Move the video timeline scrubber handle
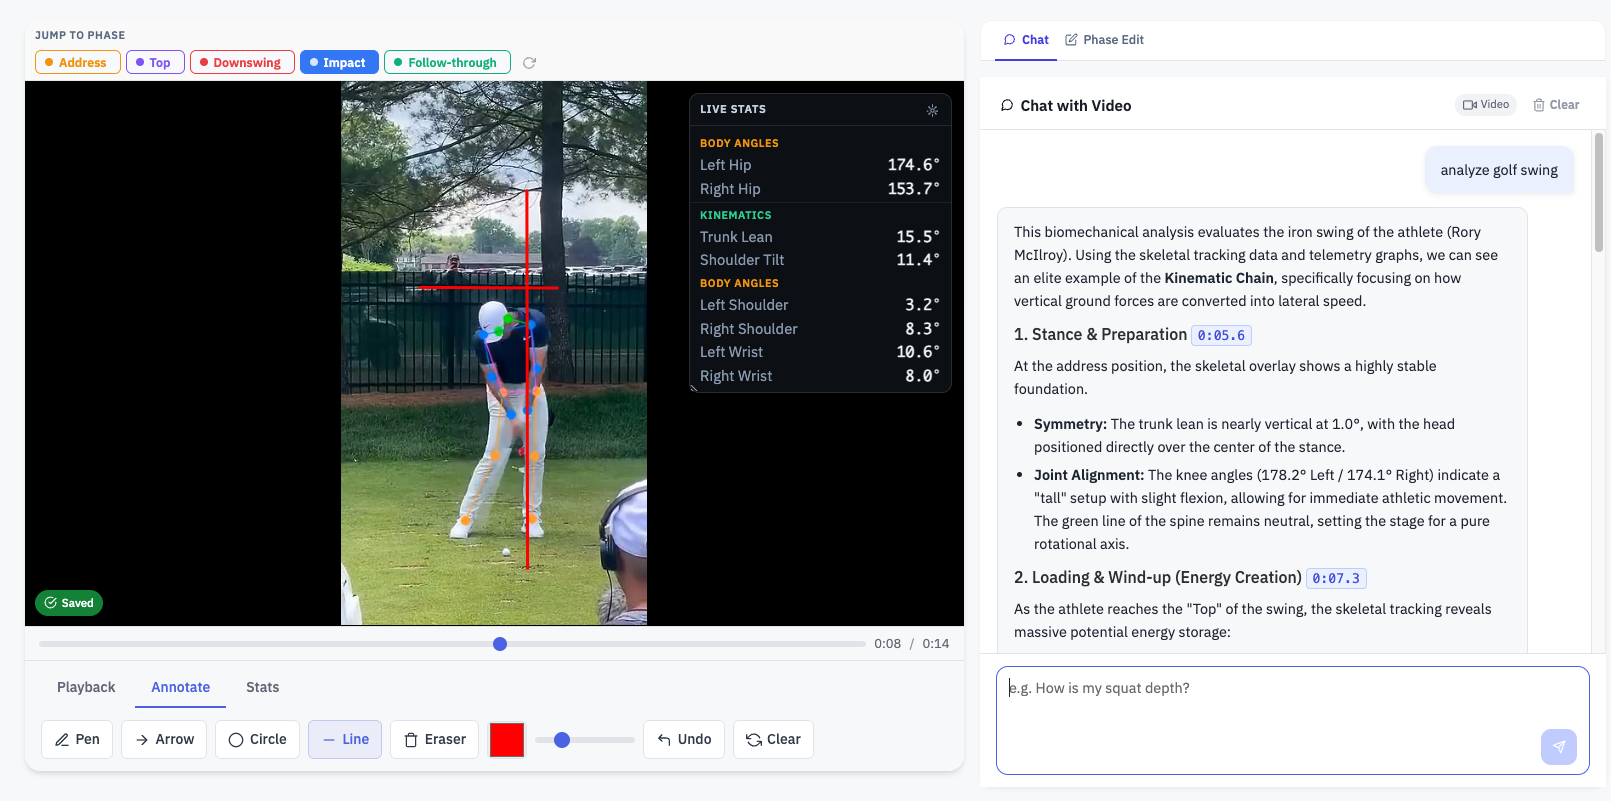 point(500,644)
